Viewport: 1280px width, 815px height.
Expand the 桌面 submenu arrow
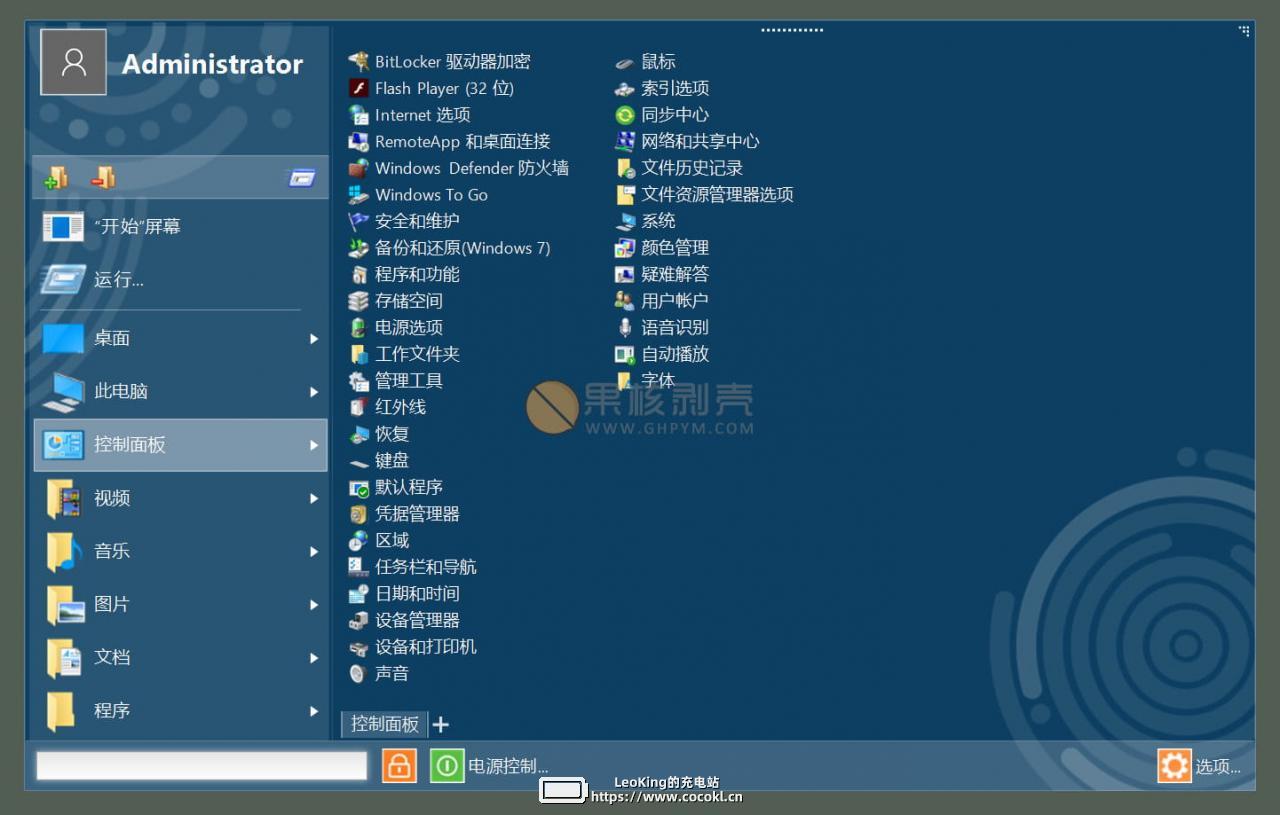[314, 339]
